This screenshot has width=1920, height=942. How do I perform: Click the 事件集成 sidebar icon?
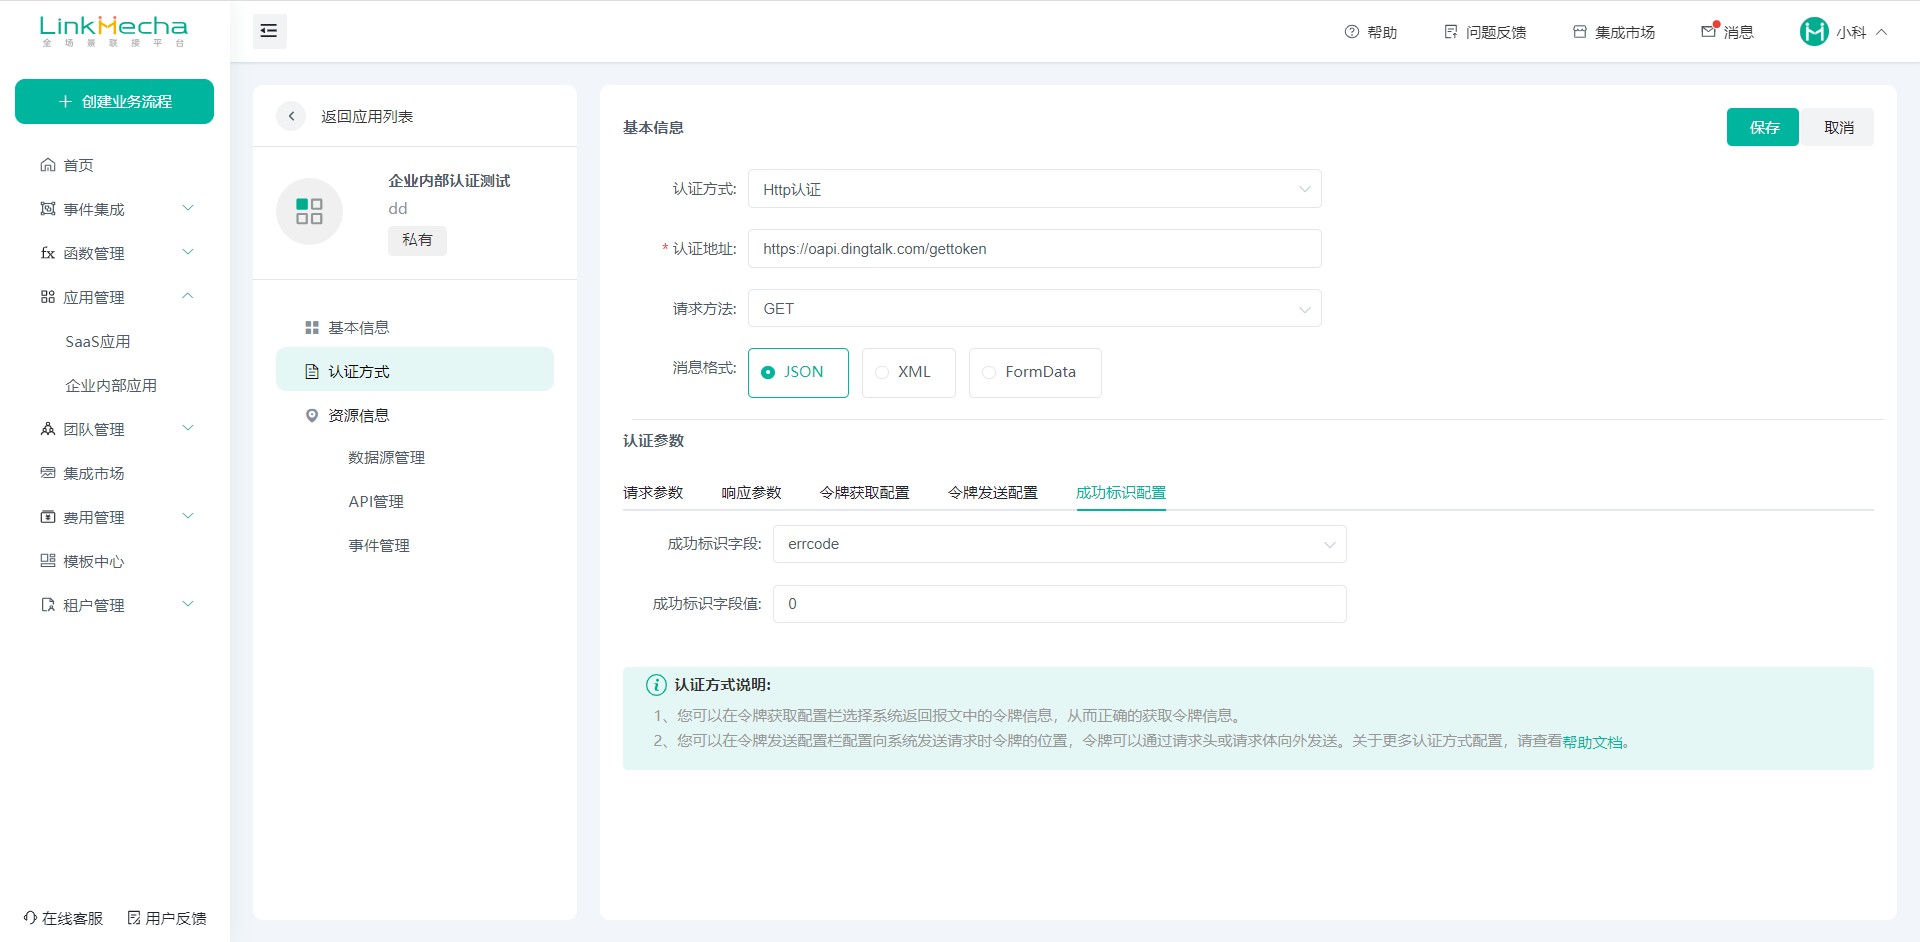point(48,209)
